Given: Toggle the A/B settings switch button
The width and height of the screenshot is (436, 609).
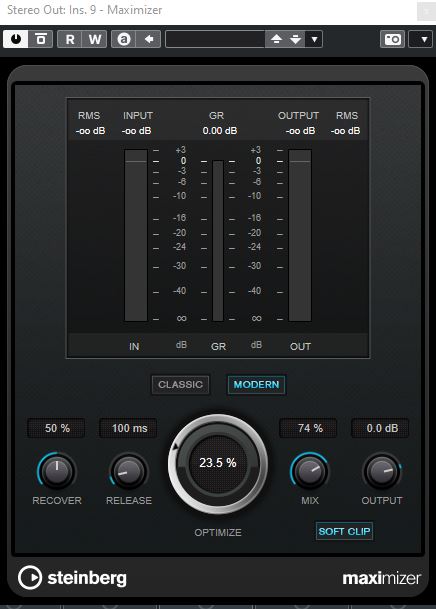Looking at the screenshot, I should pos(123,39).
